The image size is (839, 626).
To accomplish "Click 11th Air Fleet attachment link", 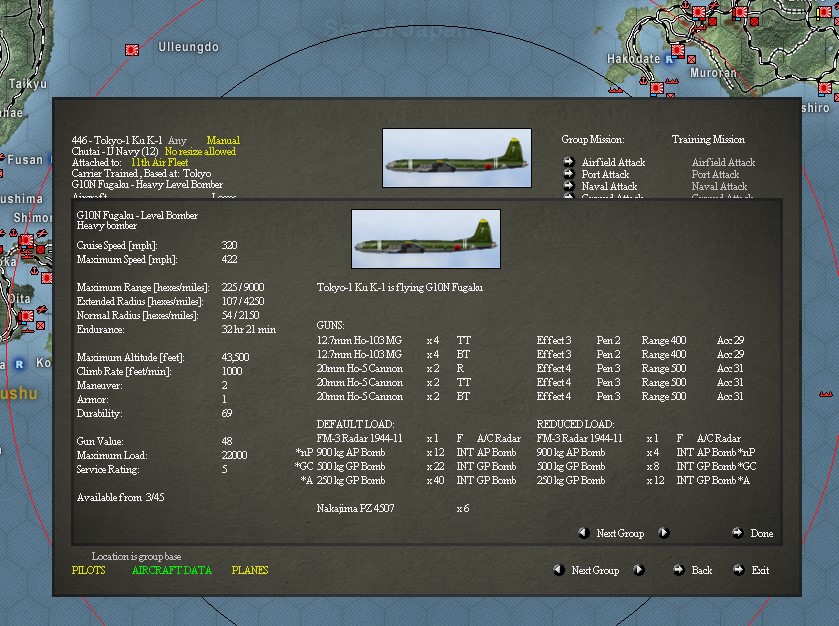I will [x=159, y=163].
